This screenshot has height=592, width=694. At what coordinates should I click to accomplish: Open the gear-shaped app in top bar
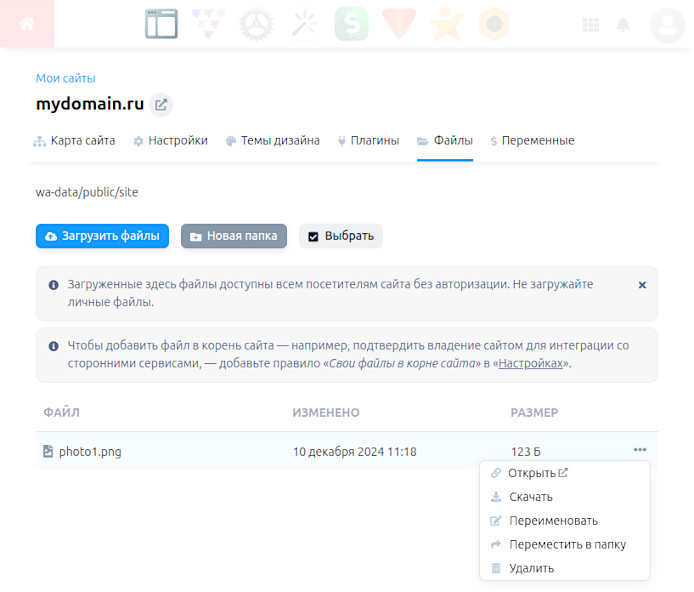[256, 24]
